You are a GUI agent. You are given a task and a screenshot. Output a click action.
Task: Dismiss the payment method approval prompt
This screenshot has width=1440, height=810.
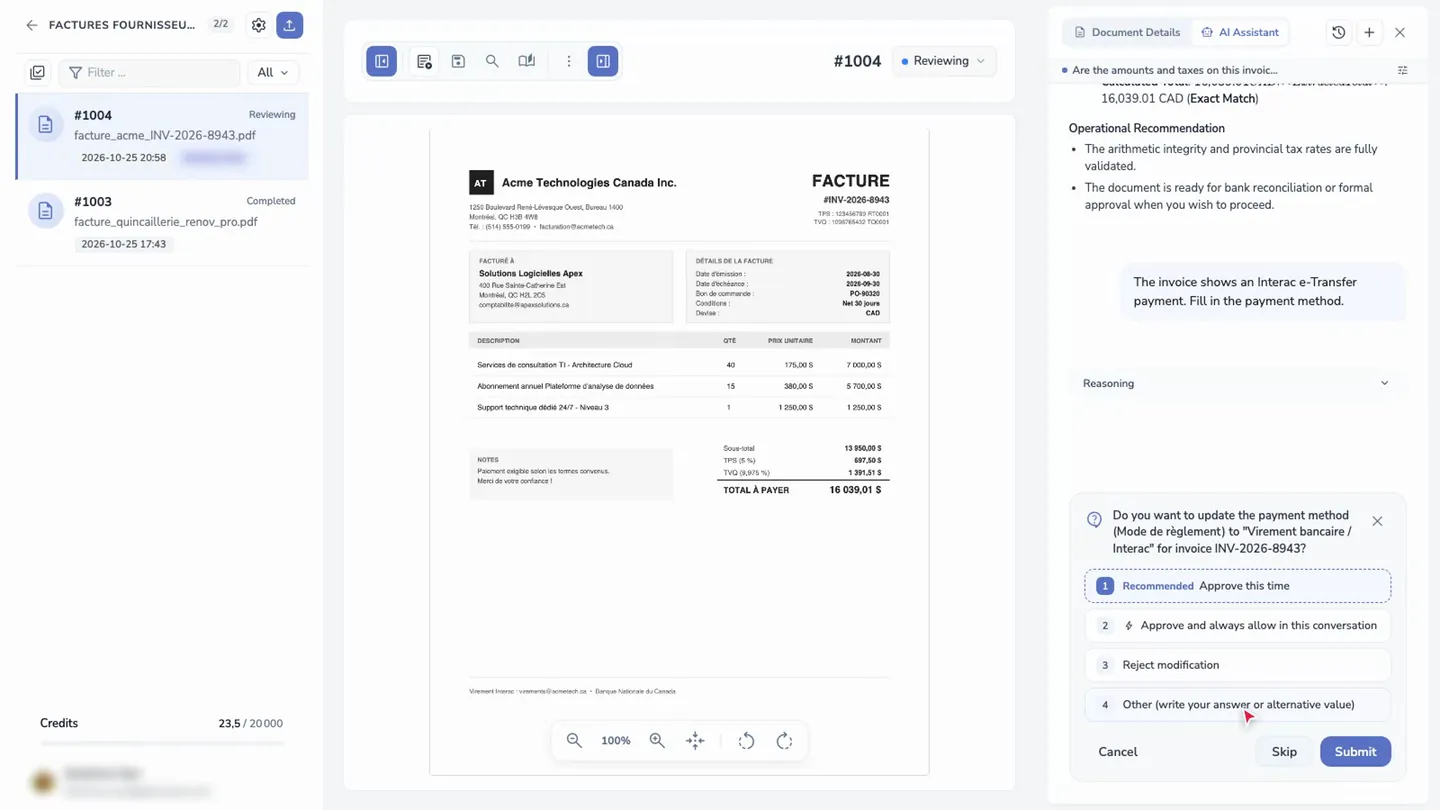tap(1377, 521)
